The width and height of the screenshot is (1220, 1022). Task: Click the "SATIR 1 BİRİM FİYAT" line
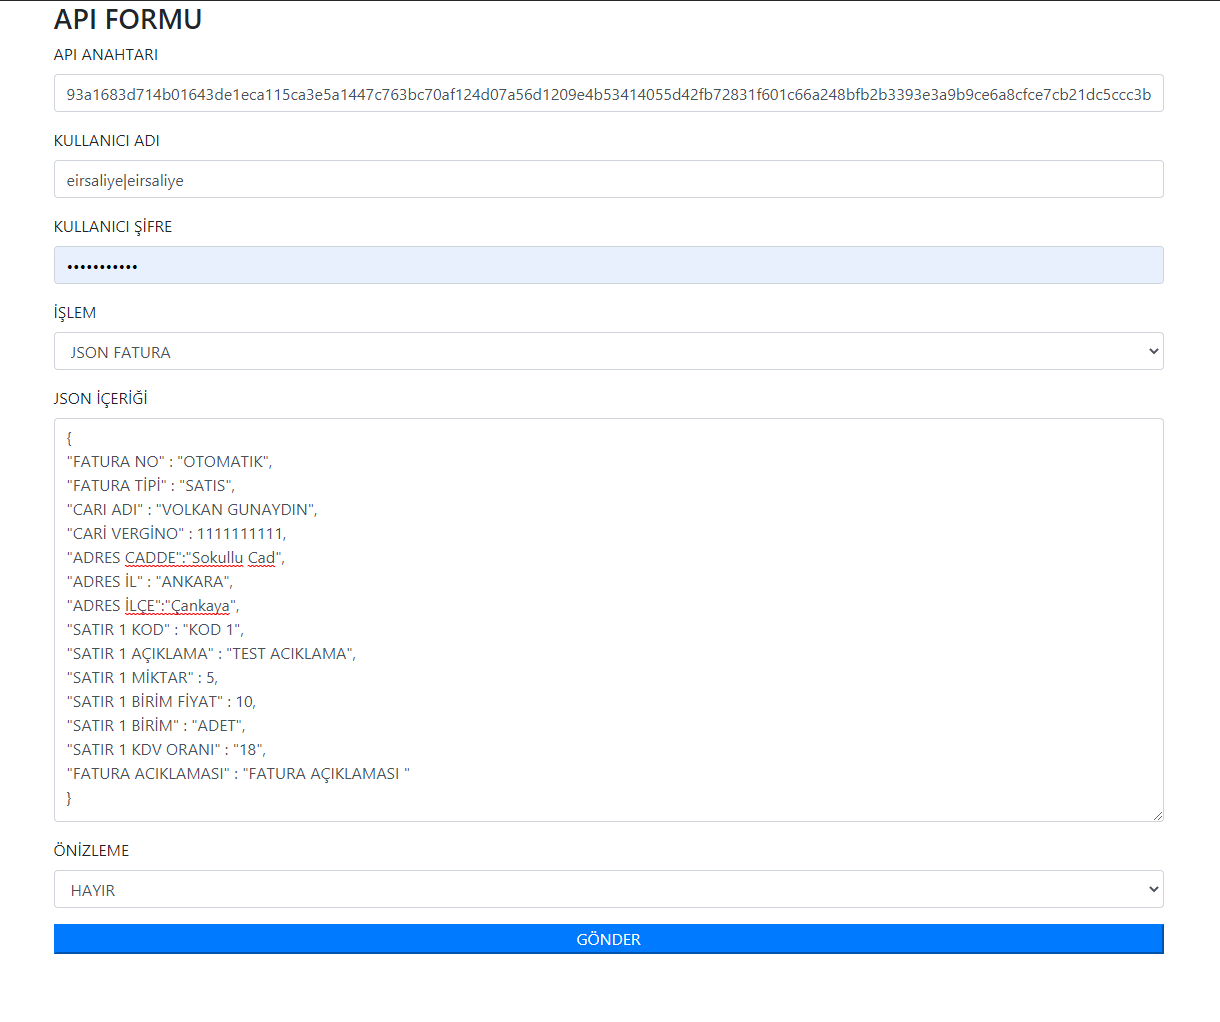(x=161, y=702)
